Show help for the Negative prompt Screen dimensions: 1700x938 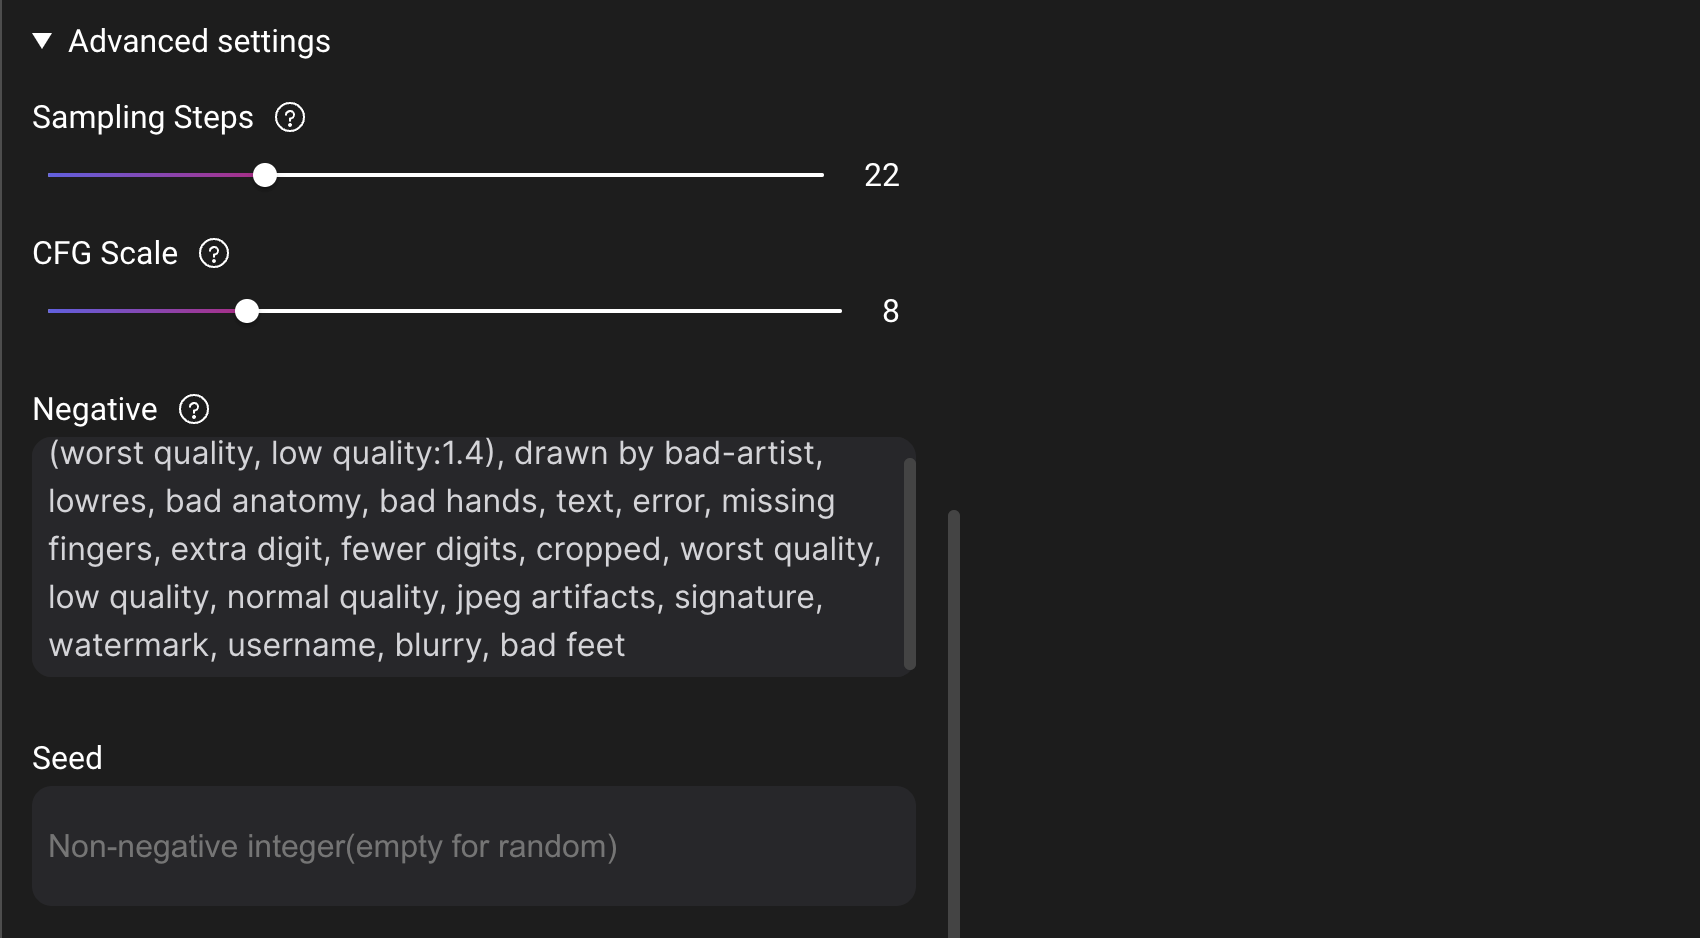(194, 409)
